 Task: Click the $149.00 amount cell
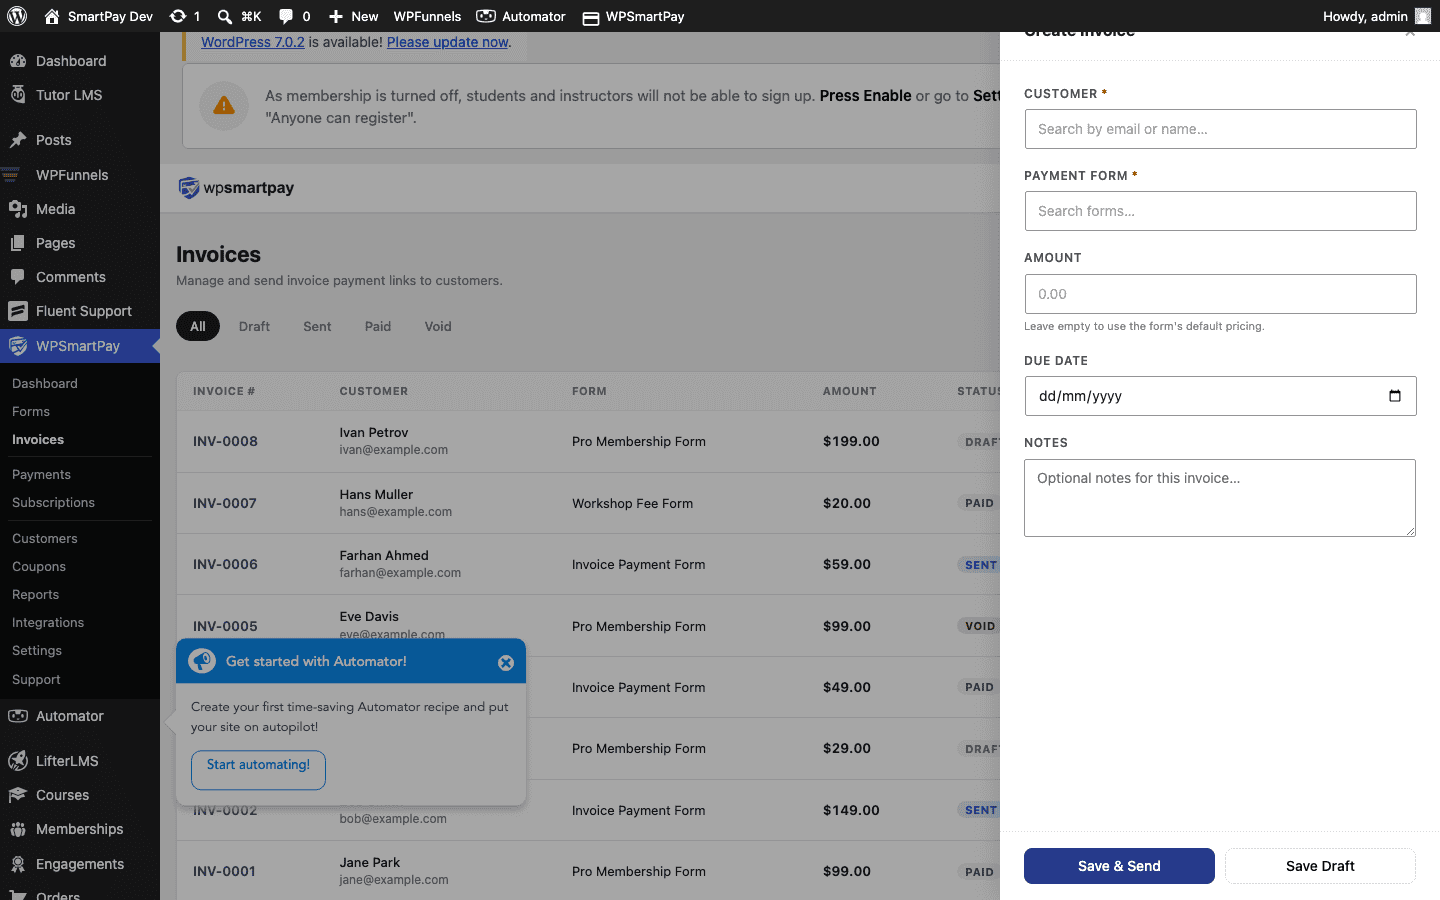coord(851,810)
